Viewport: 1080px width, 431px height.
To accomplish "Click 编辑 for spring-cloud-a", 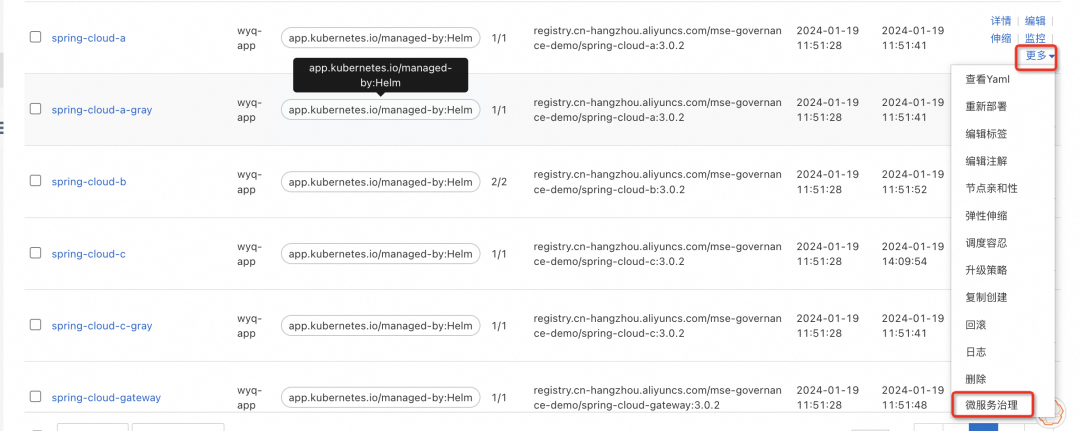I will click(1035, 21).
